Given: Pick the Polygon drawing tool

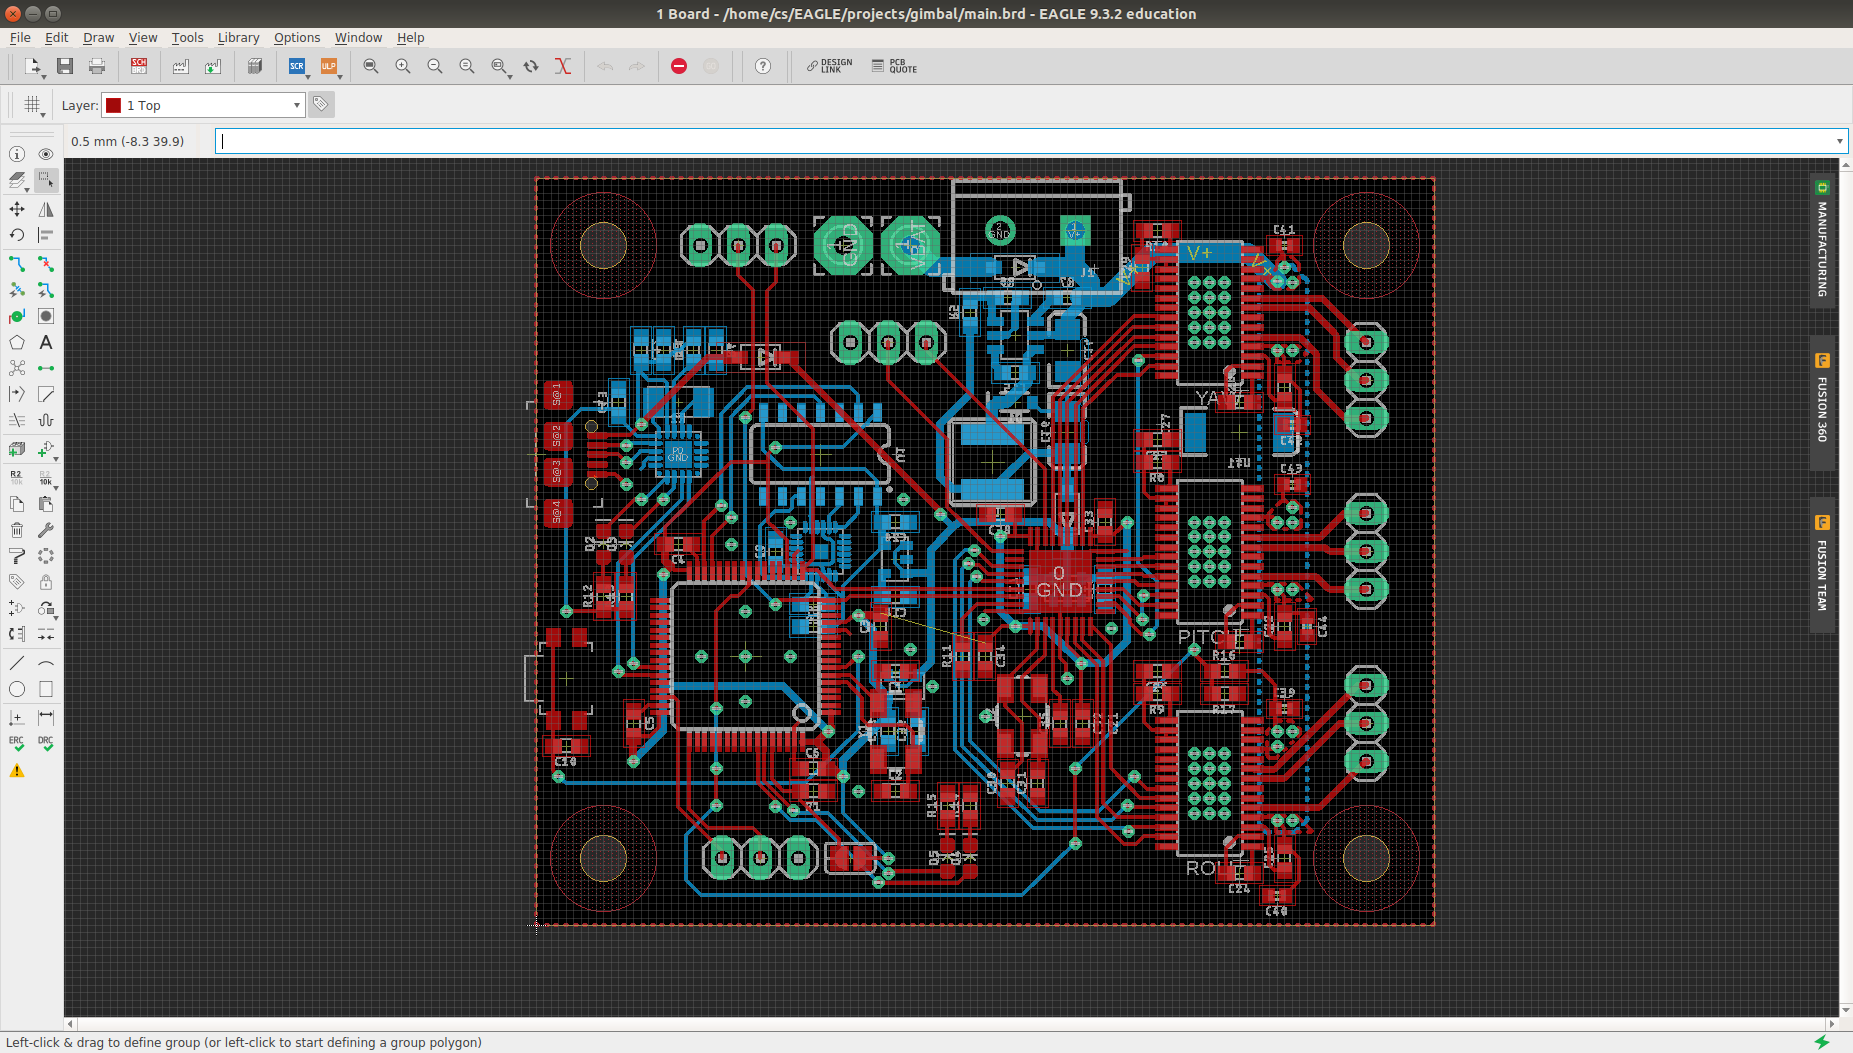Looking at the screenshot, I should click(x=17, y=342).
